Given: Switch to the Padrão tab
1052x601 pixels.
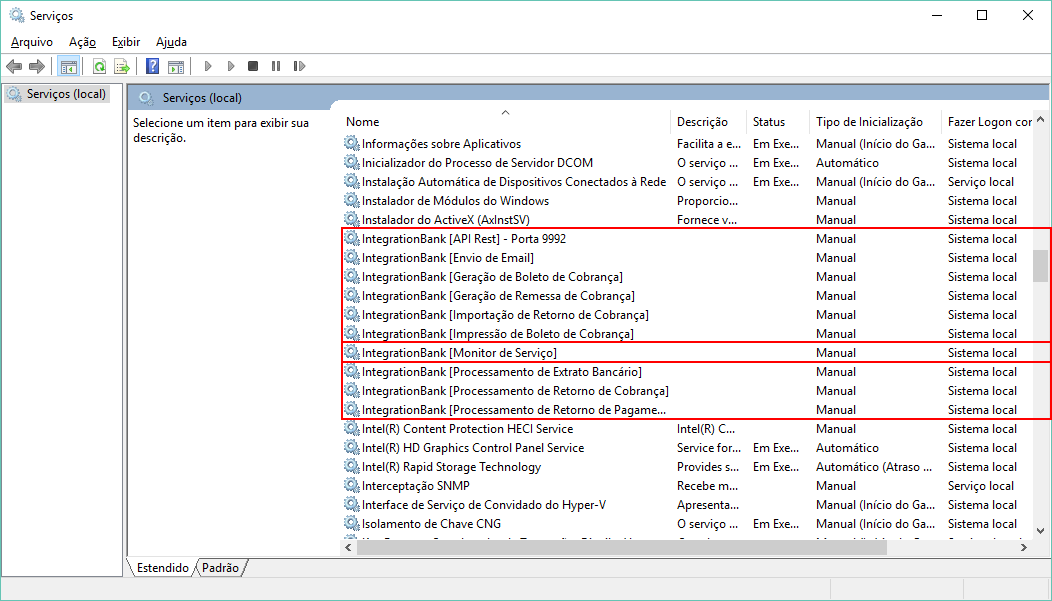Looking at the screenshot, I should 220,567.
